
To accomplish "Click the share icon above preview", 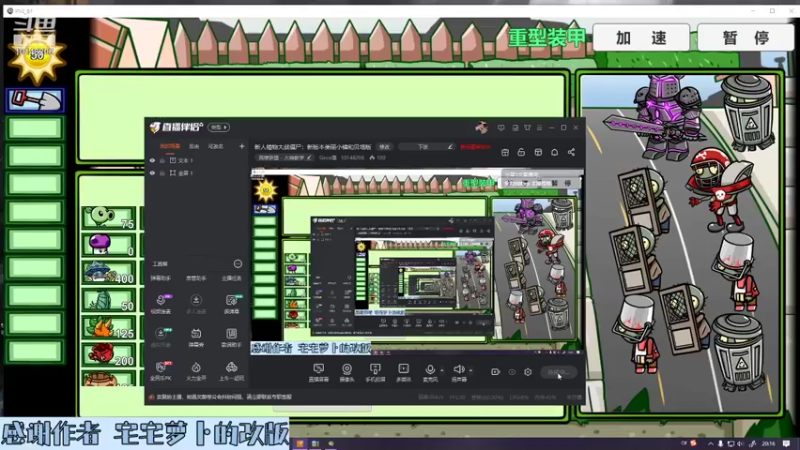I will (x=571, y=152).
